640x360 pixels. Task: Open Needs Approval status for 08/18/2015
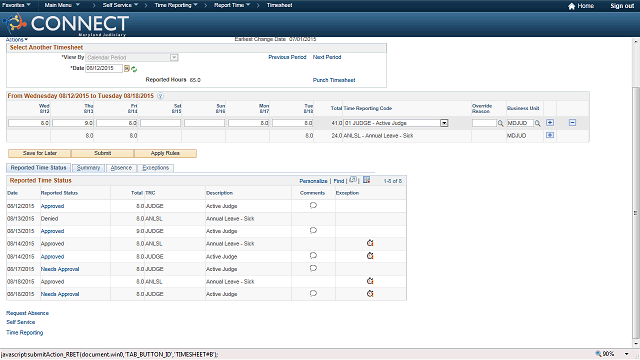pyautogui.click(x=60, y=294)
